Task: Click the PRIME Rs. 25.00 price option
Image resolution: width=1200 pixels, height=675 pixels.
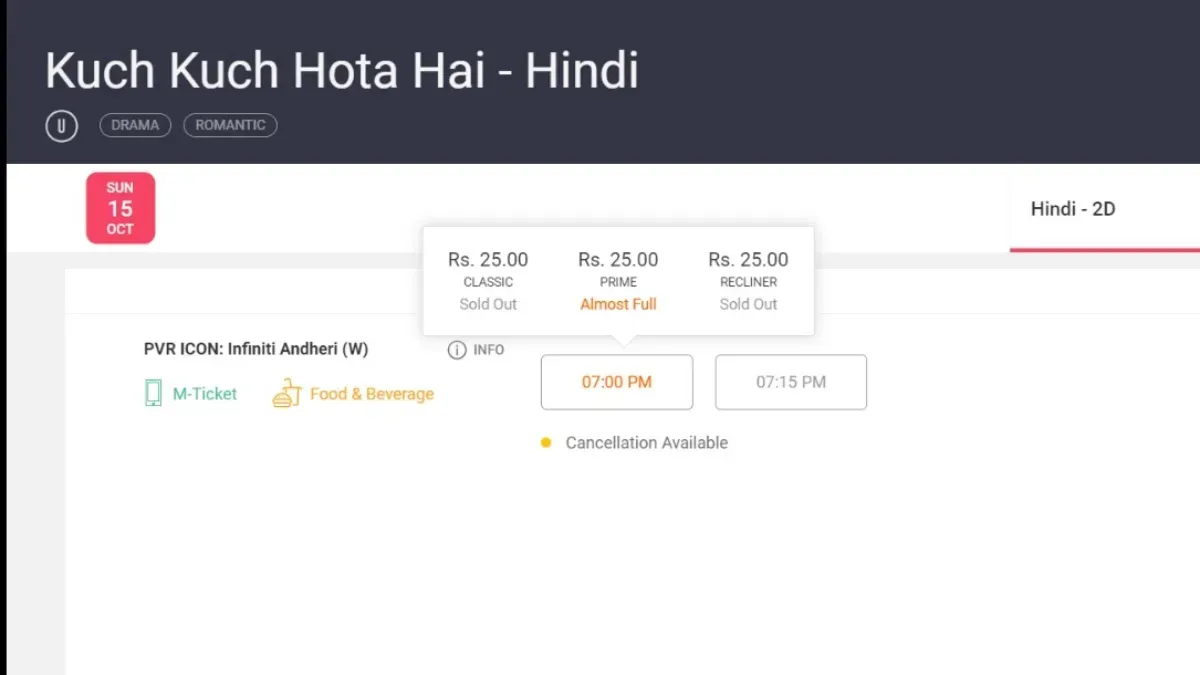Action: point(618,281)
